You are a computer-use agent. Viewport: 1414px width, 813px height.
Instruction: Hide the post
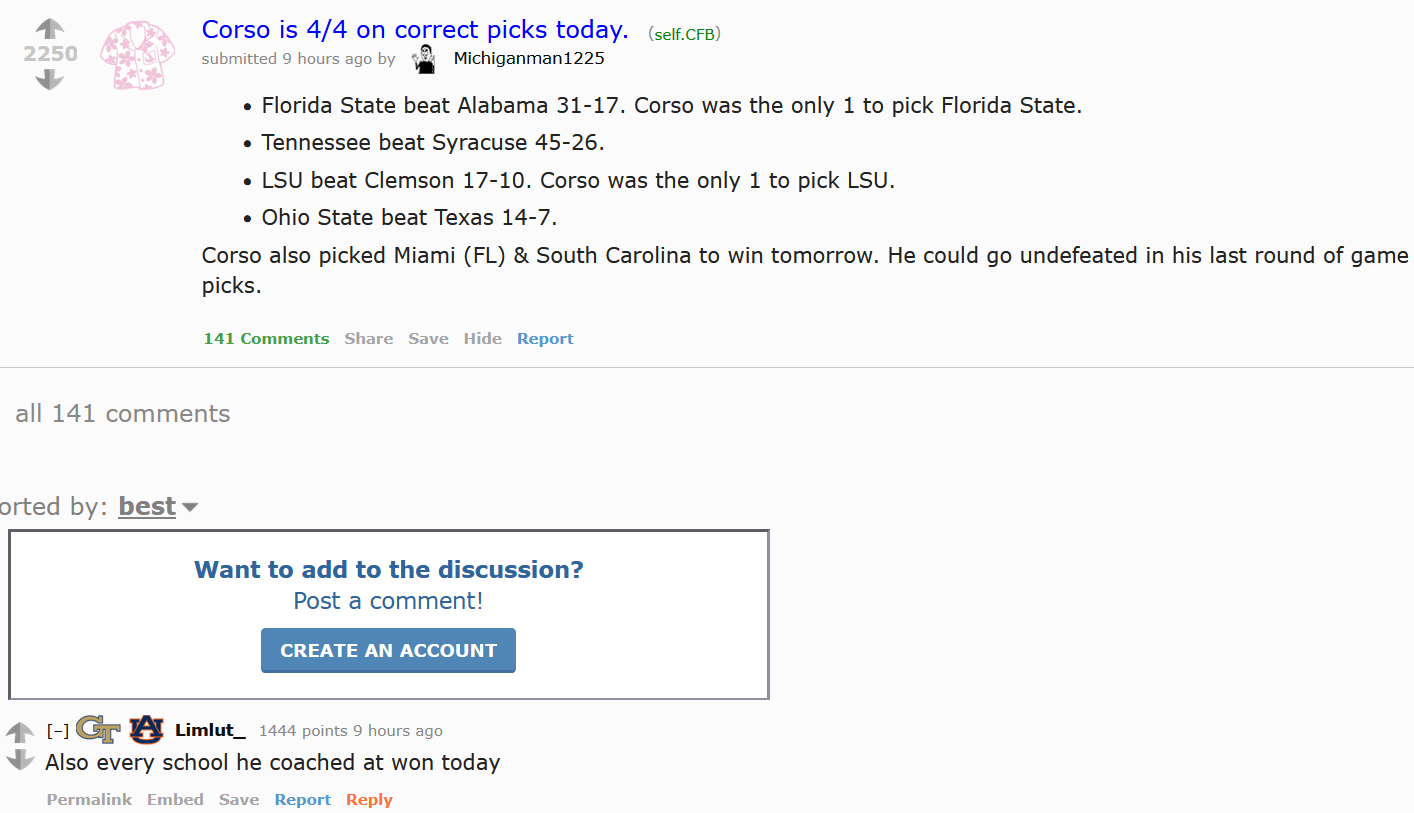coord(483,339)
